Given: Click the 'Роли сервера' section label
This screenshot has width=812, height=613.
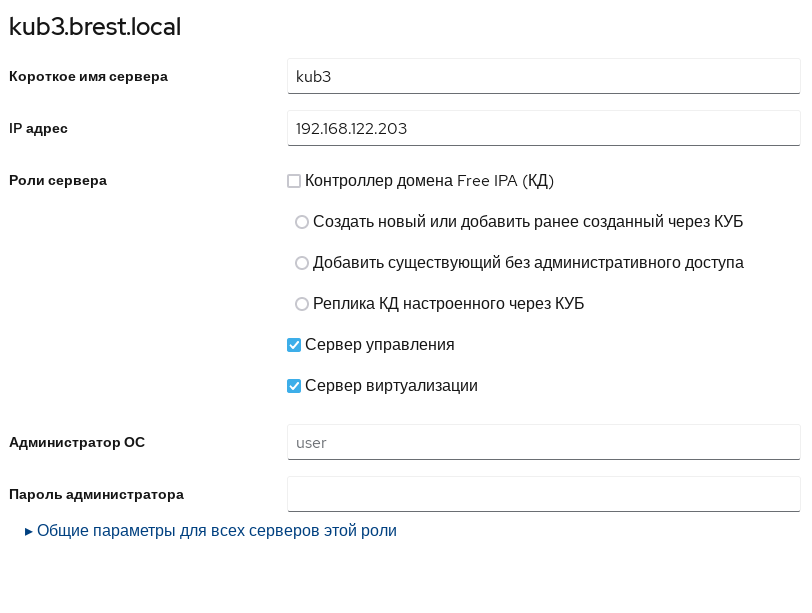Looking at the screenshot, I should (57, 181).
